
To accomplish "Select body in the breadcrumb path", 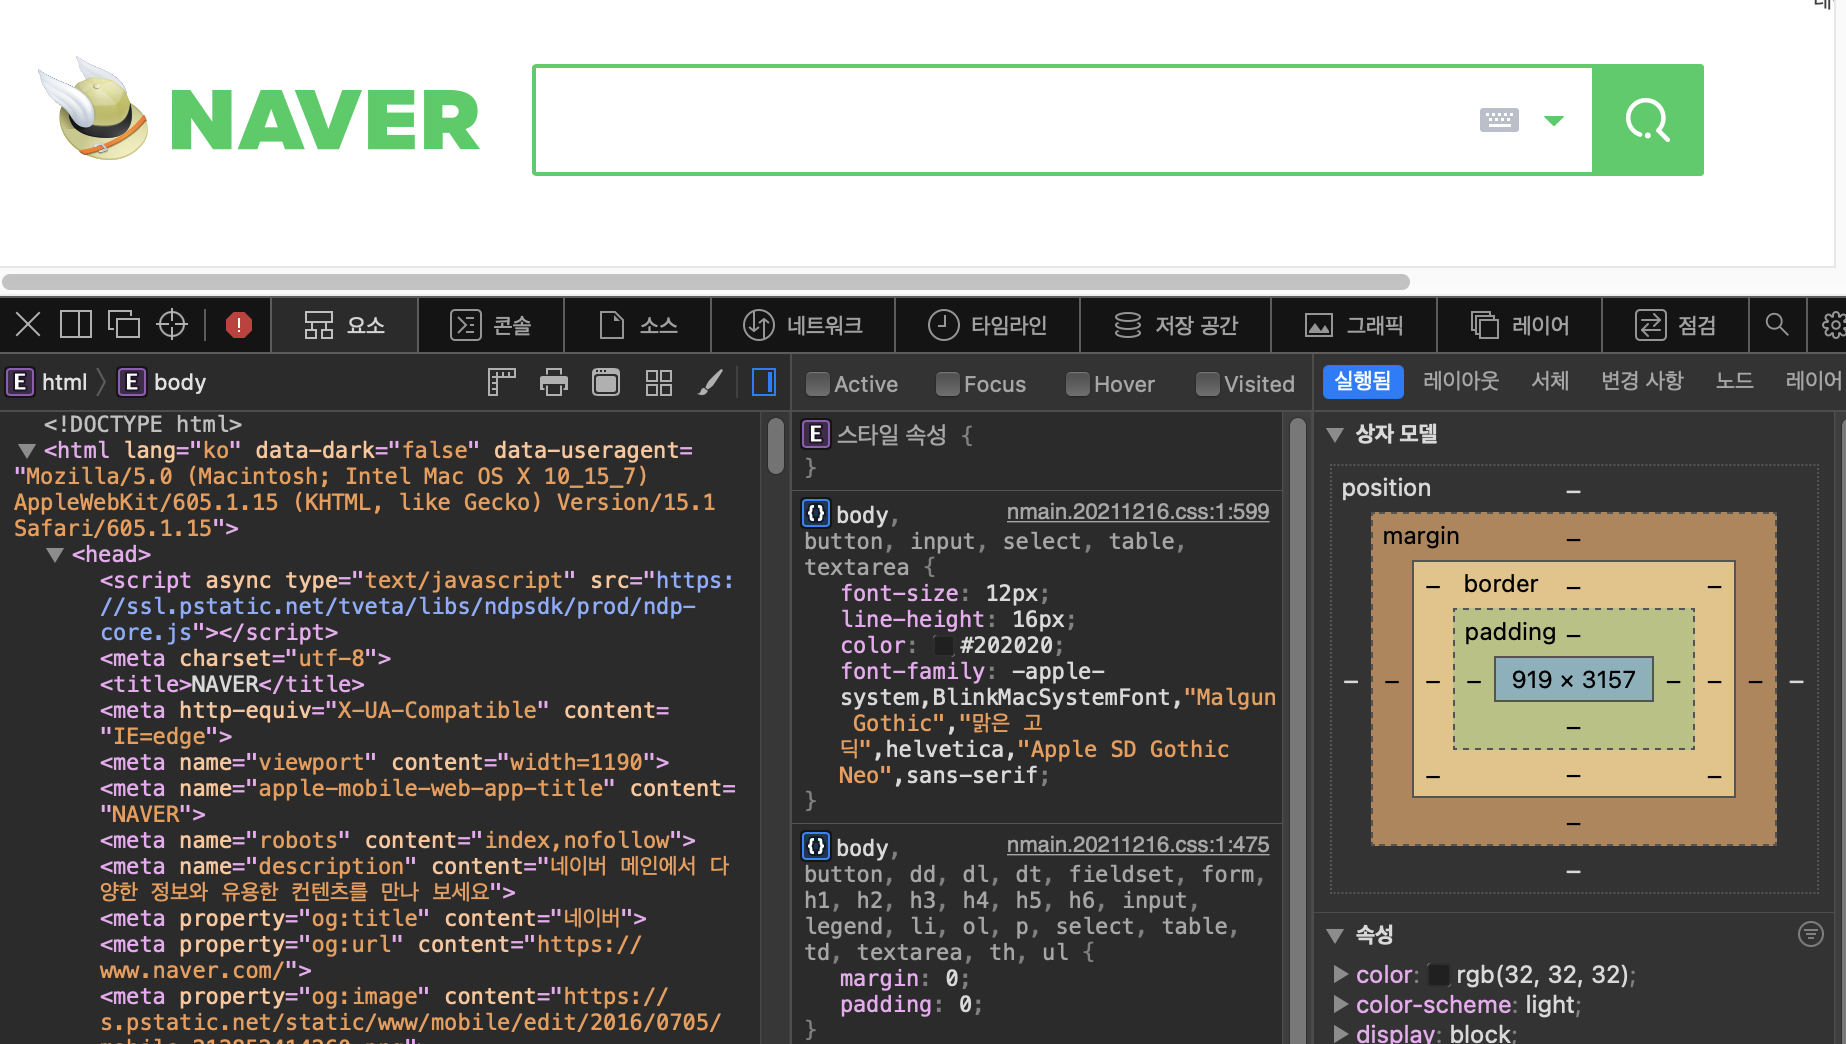I will tap(162, 382).
